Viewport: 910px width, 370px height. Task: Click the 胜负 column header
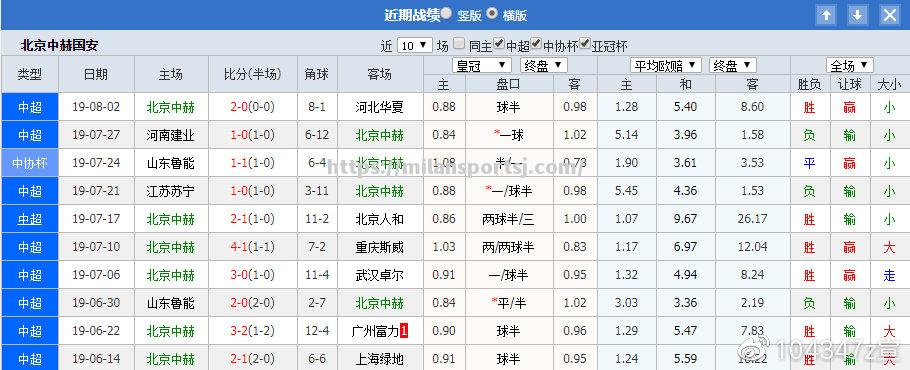[x=810, y=84]
